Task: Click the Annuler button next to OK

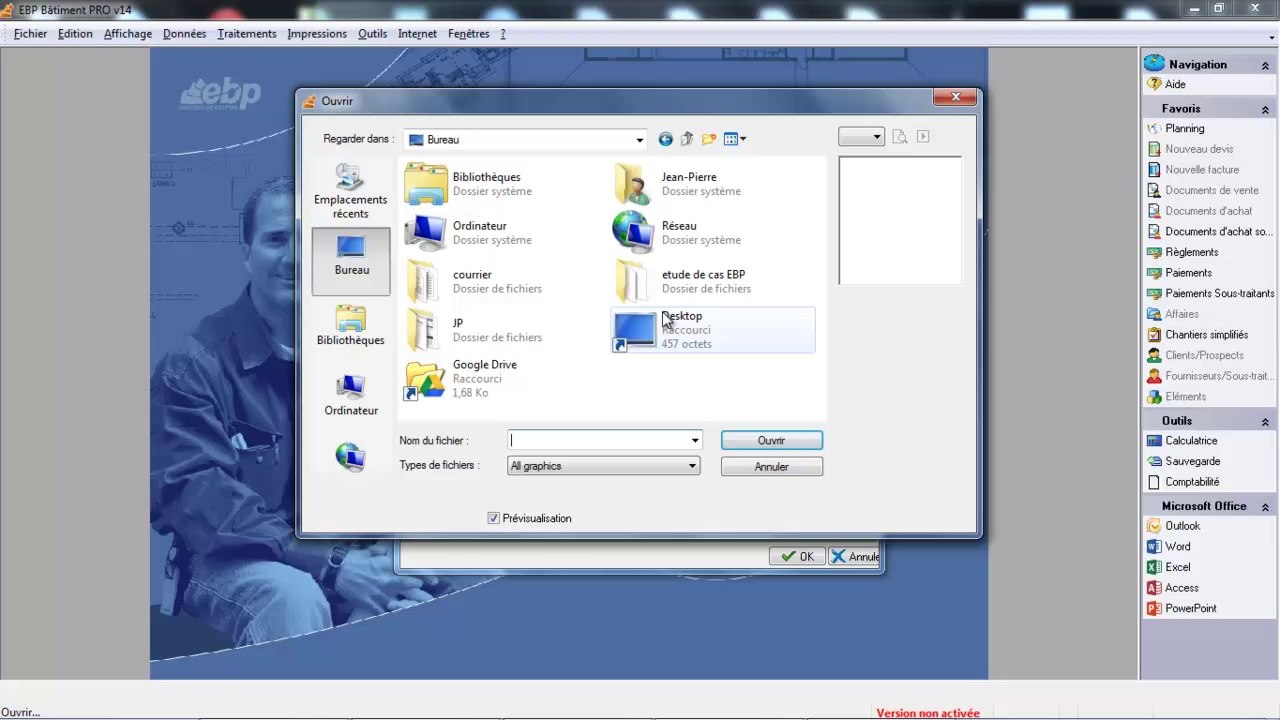Action: [854, 557]
